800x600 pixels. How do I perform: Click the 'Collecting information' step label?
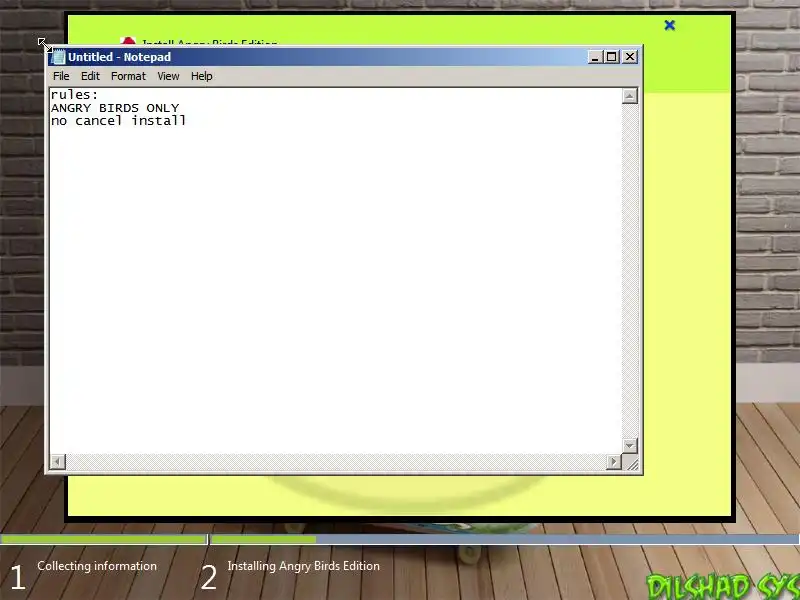point(97,566)
